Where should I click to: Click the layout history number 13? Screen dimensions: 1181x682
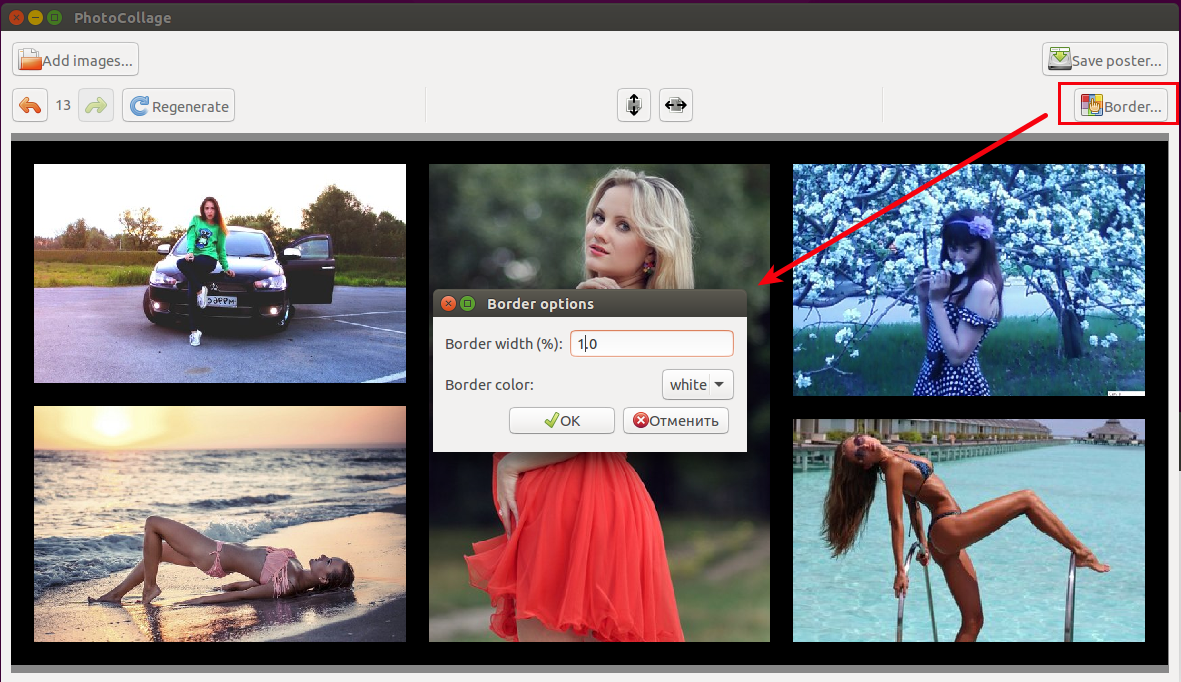(63, 106)
